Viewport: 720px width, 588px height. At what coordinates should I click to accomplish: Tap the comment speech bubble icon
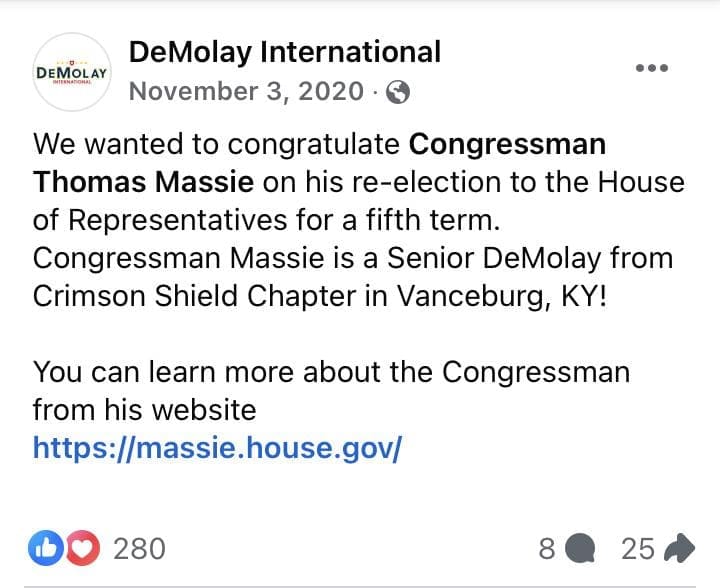pos(579,548)
